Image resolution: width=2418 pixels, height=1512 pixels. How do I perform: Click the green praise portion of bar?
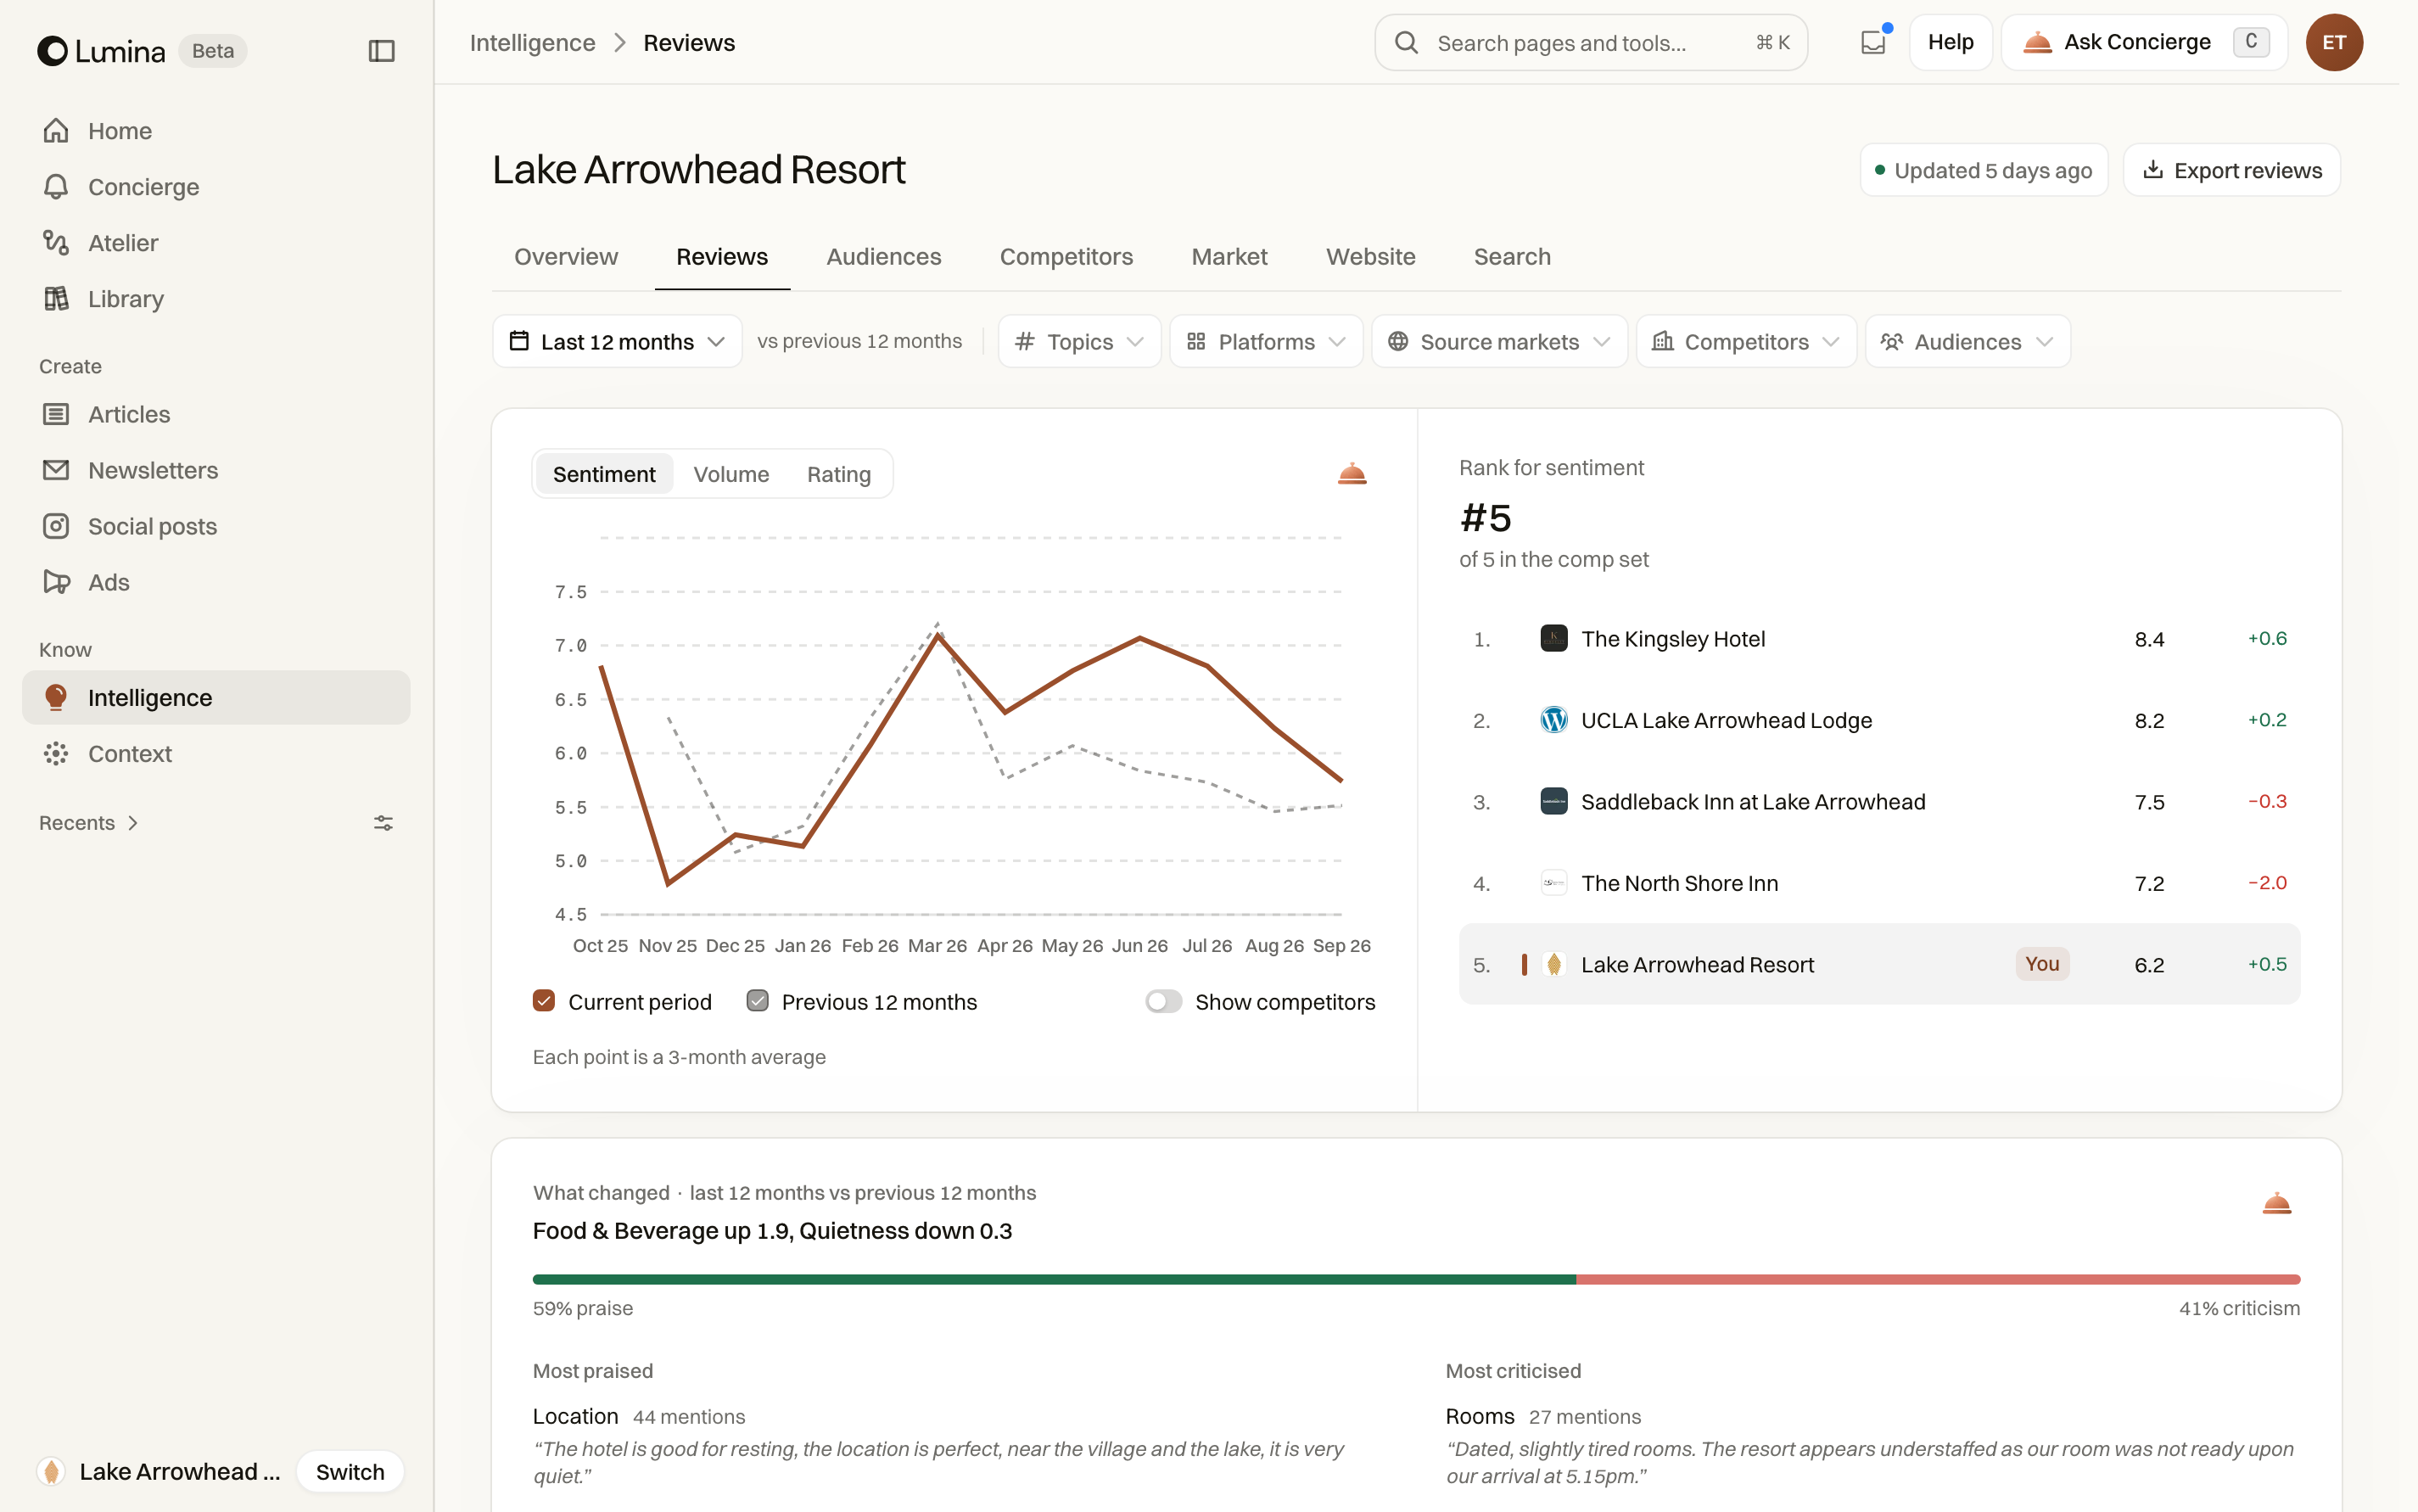point(1054,1279)
